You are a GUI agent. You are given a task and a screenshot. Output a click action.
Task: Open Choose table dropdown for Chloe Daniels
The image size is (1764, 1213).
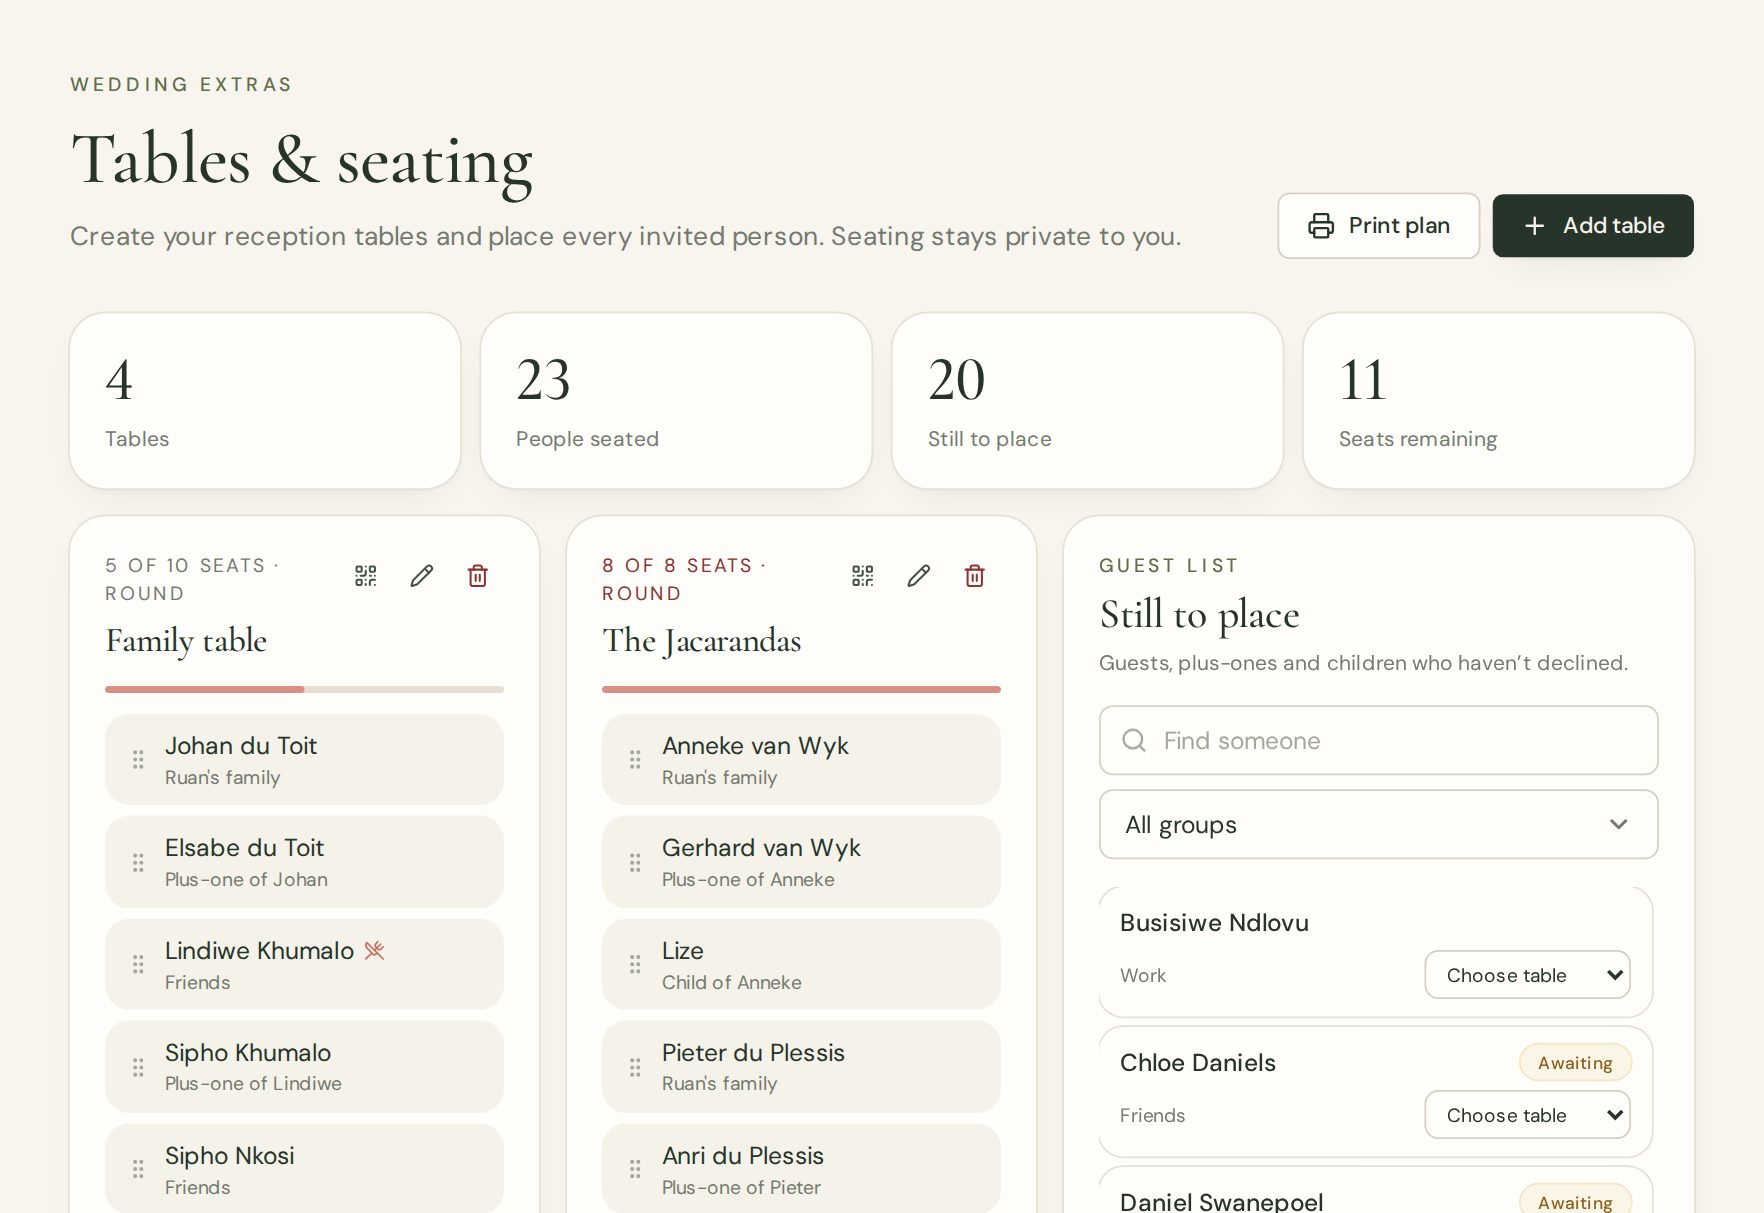click(1528, 1115)
